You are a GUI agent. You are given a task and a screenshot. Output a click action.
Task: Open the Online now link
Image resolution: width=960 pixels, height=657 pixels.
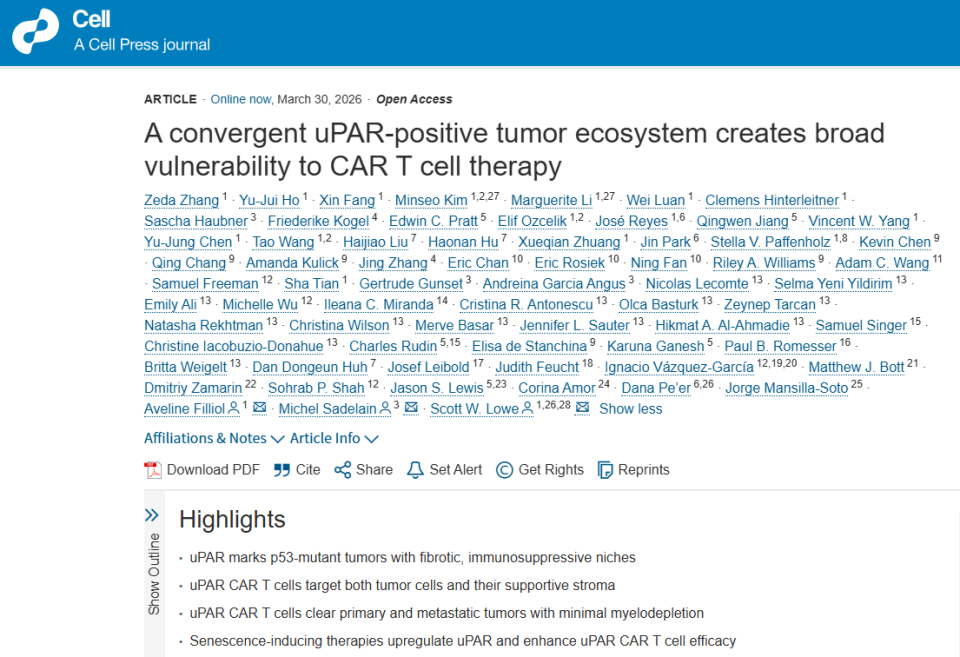tap(241, 99)
